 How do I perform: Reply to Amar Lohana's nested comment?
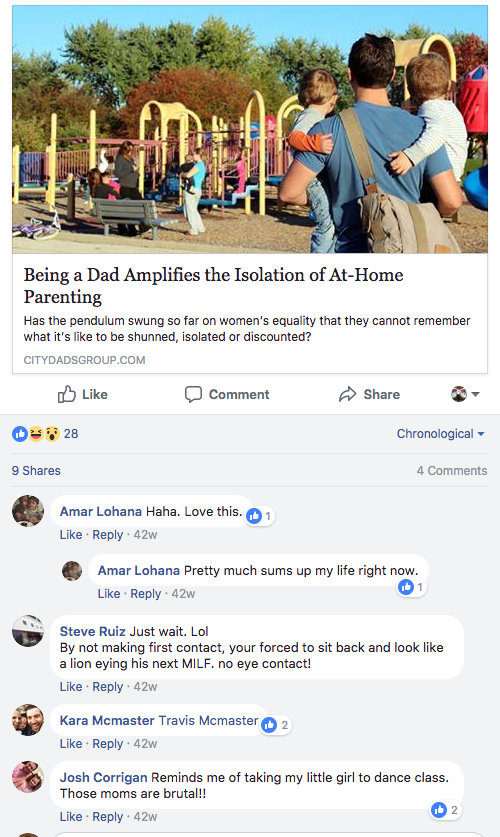point(146,594)
